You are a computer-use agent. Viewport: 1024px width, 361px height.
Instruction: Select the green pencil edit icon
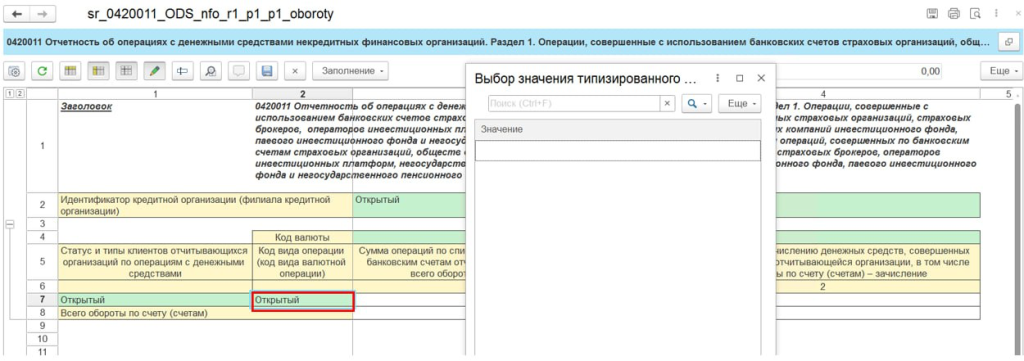click(x=155, y=71)
